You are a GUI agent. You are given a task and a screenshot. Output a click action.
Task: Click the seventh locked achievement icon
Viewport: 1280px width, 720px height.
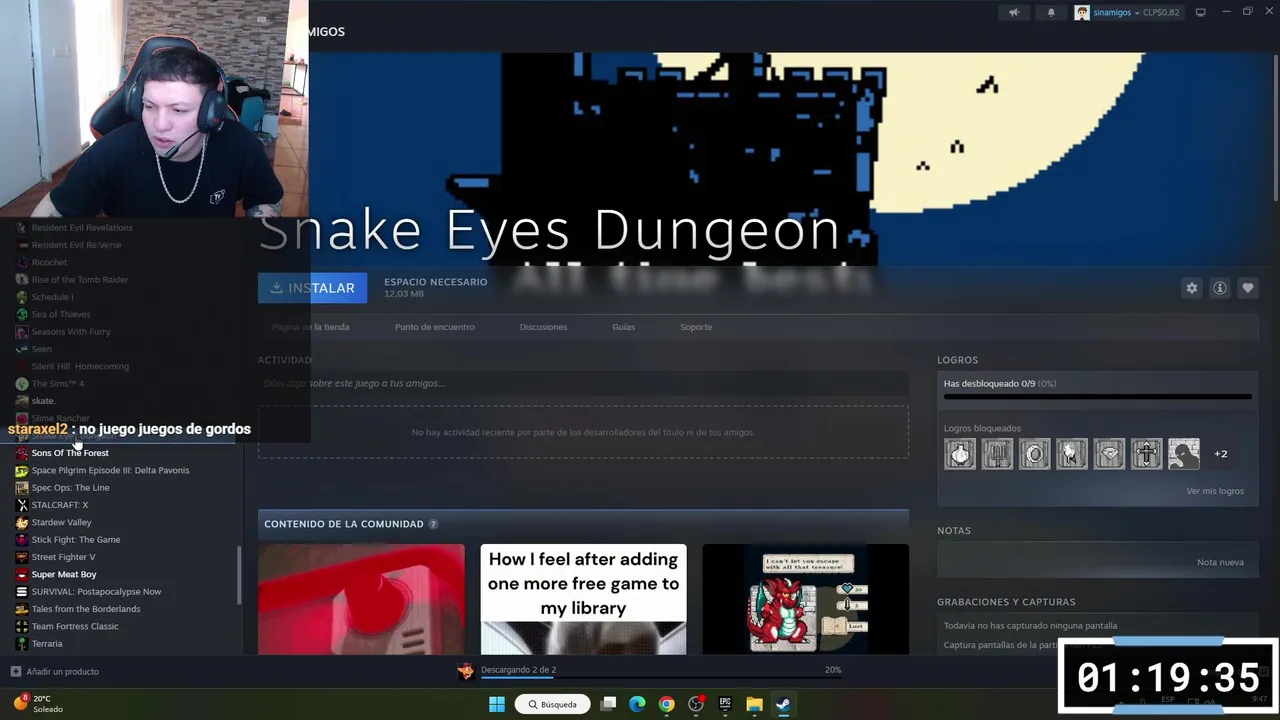click(x=1183, y=454)
